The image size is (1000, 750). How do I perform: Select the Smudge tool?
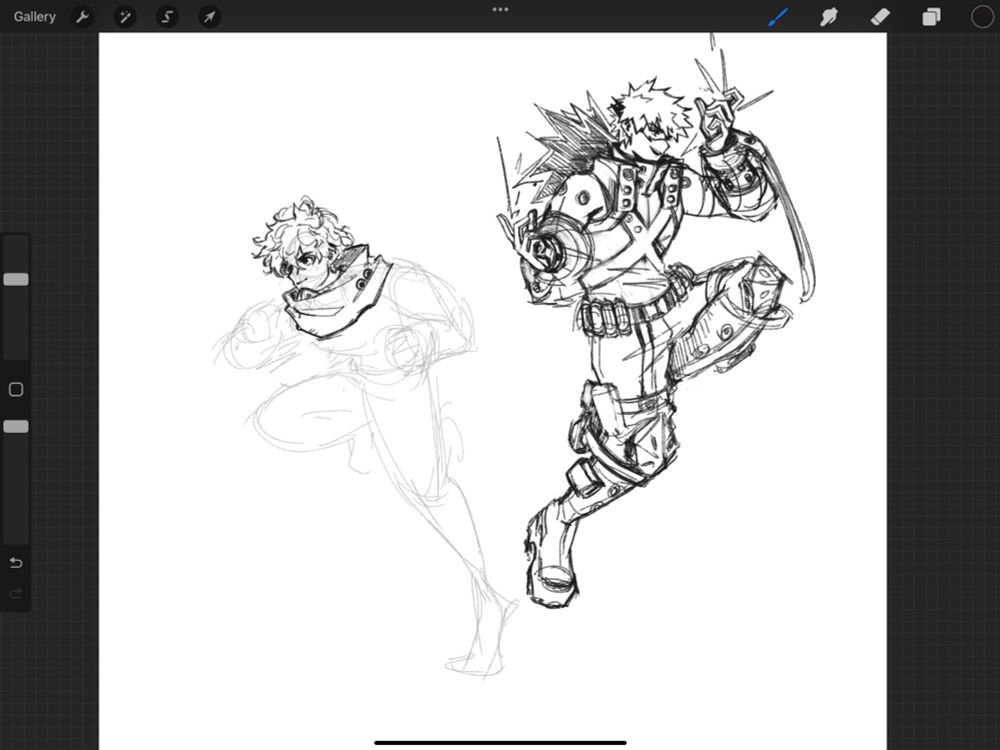[x=828, y=17]
